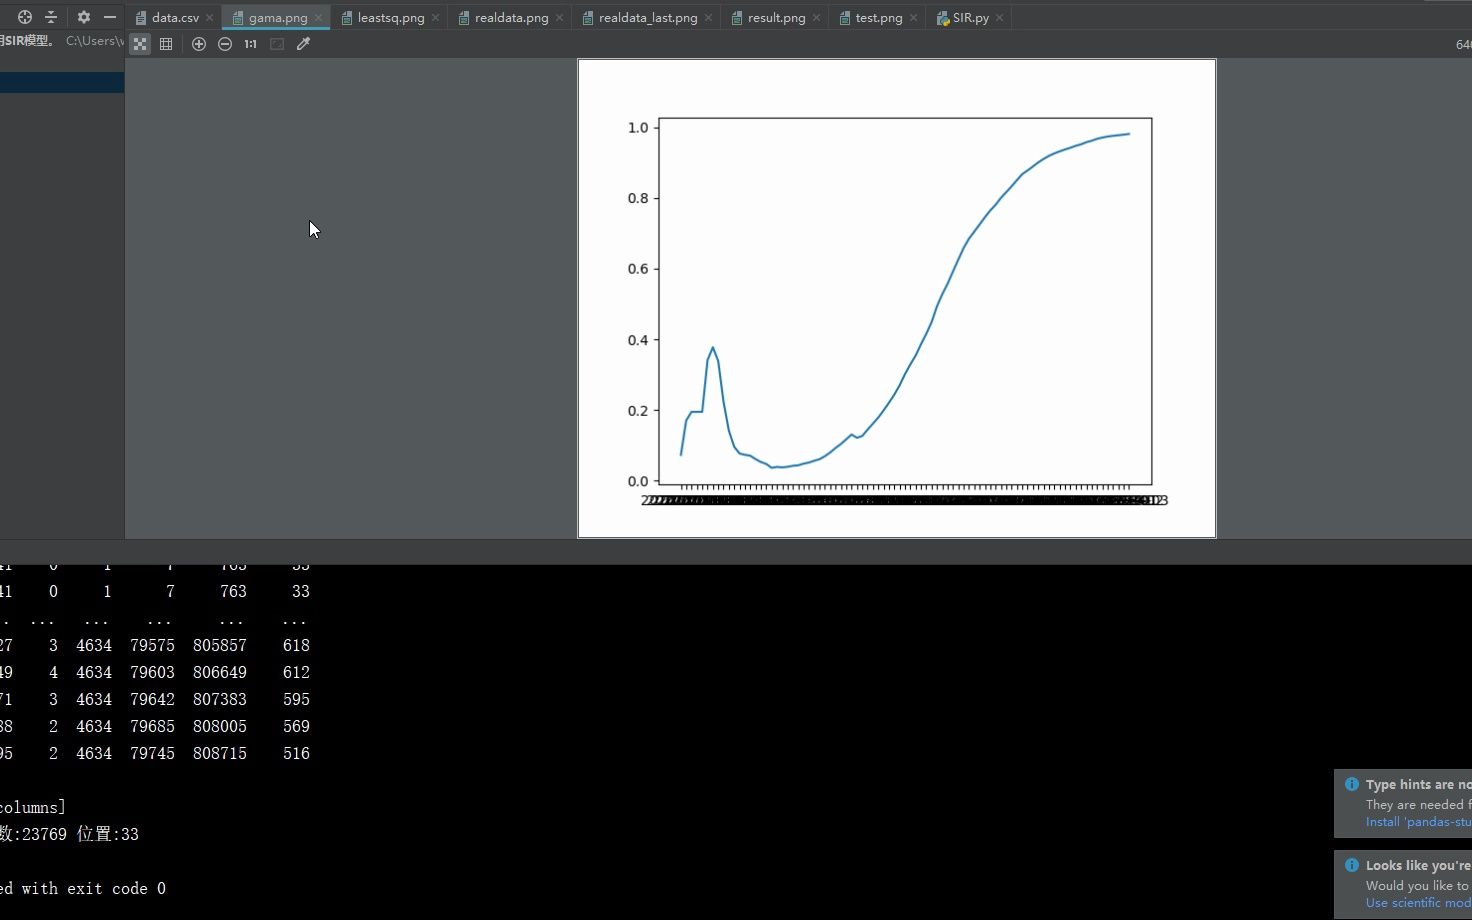The image size is (1472, 920).
Task: Switch to realdata.png tab
Action: pyautogui.click(x=511, y=18)
